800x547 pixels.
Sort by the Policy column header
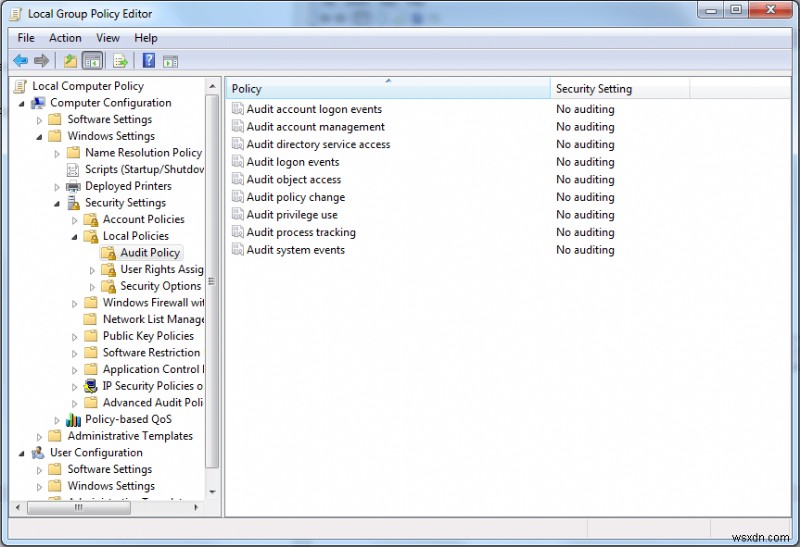388,88
